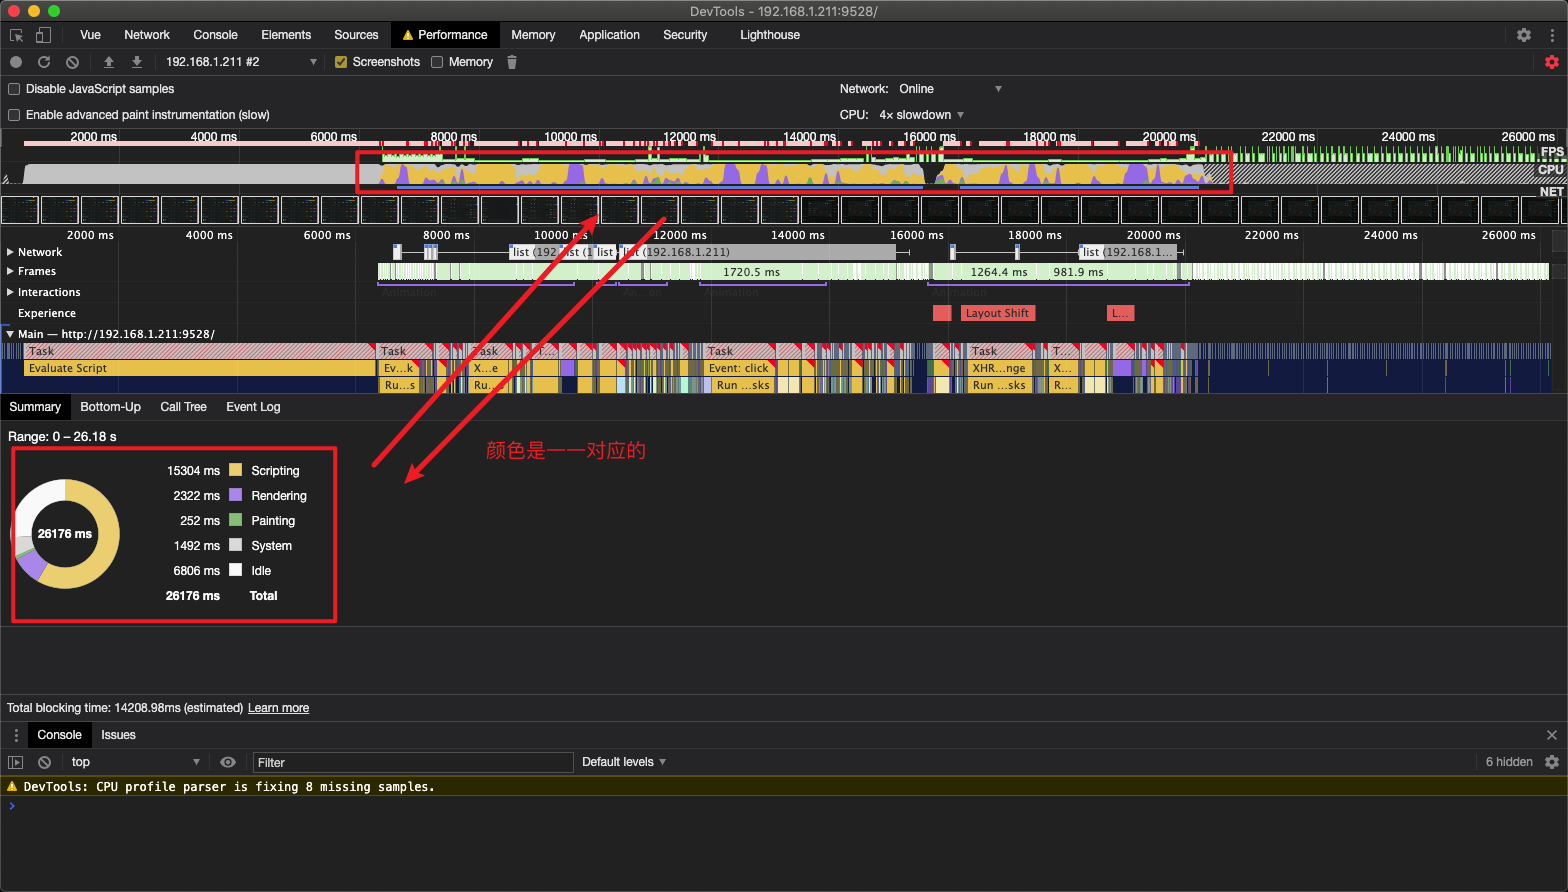Viewport: 1568px width, 892px height.
Task: Click the record profile button
Action: pyautogui.click(x=16, y=62)
